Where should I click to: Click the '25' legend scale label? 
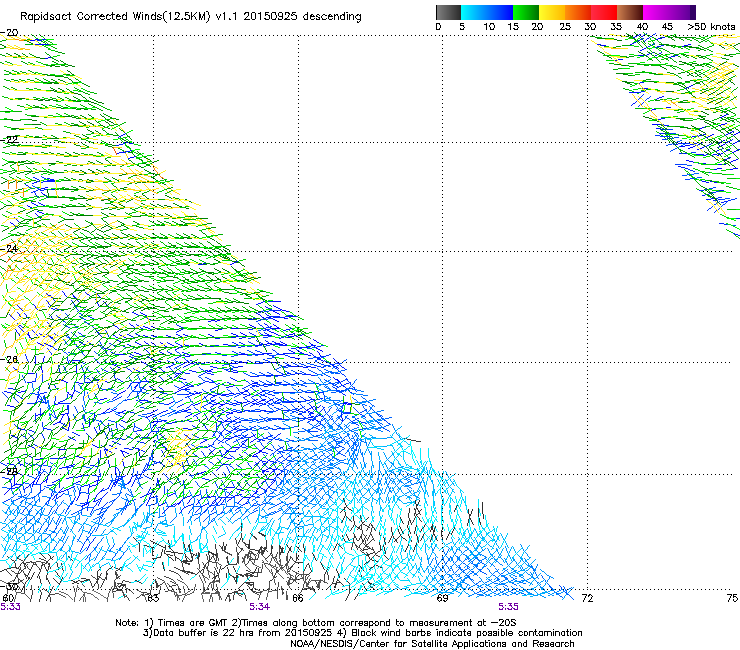click(x=565, y=27)
